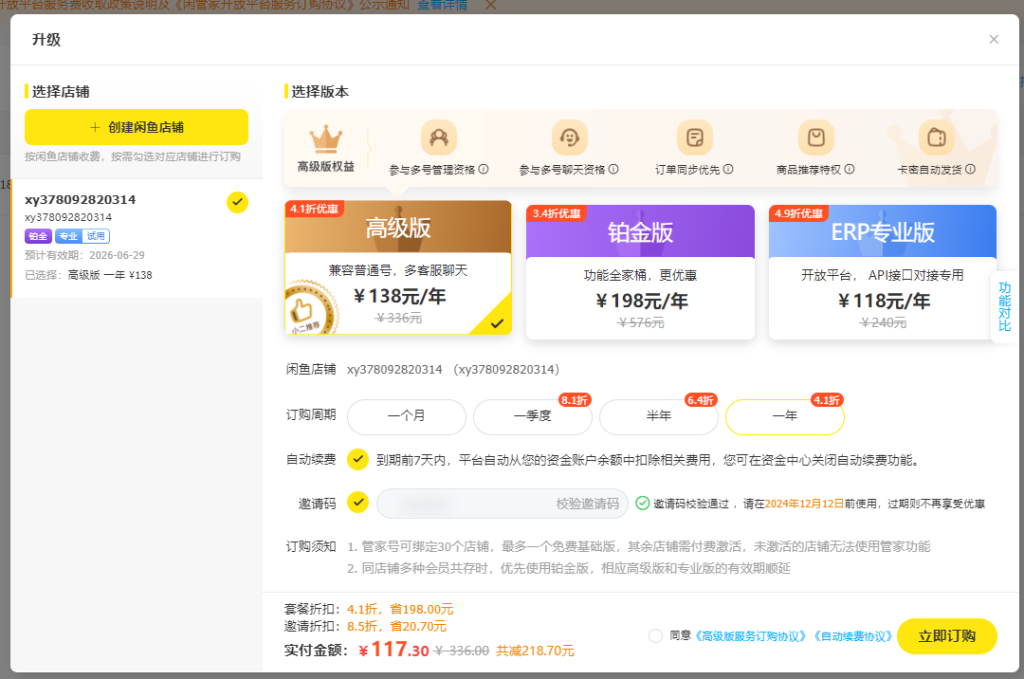This screenshot has height=679, width=1024.
Task: Click the 参与多号管理资格 feature icon
Action: coord(440,136)
